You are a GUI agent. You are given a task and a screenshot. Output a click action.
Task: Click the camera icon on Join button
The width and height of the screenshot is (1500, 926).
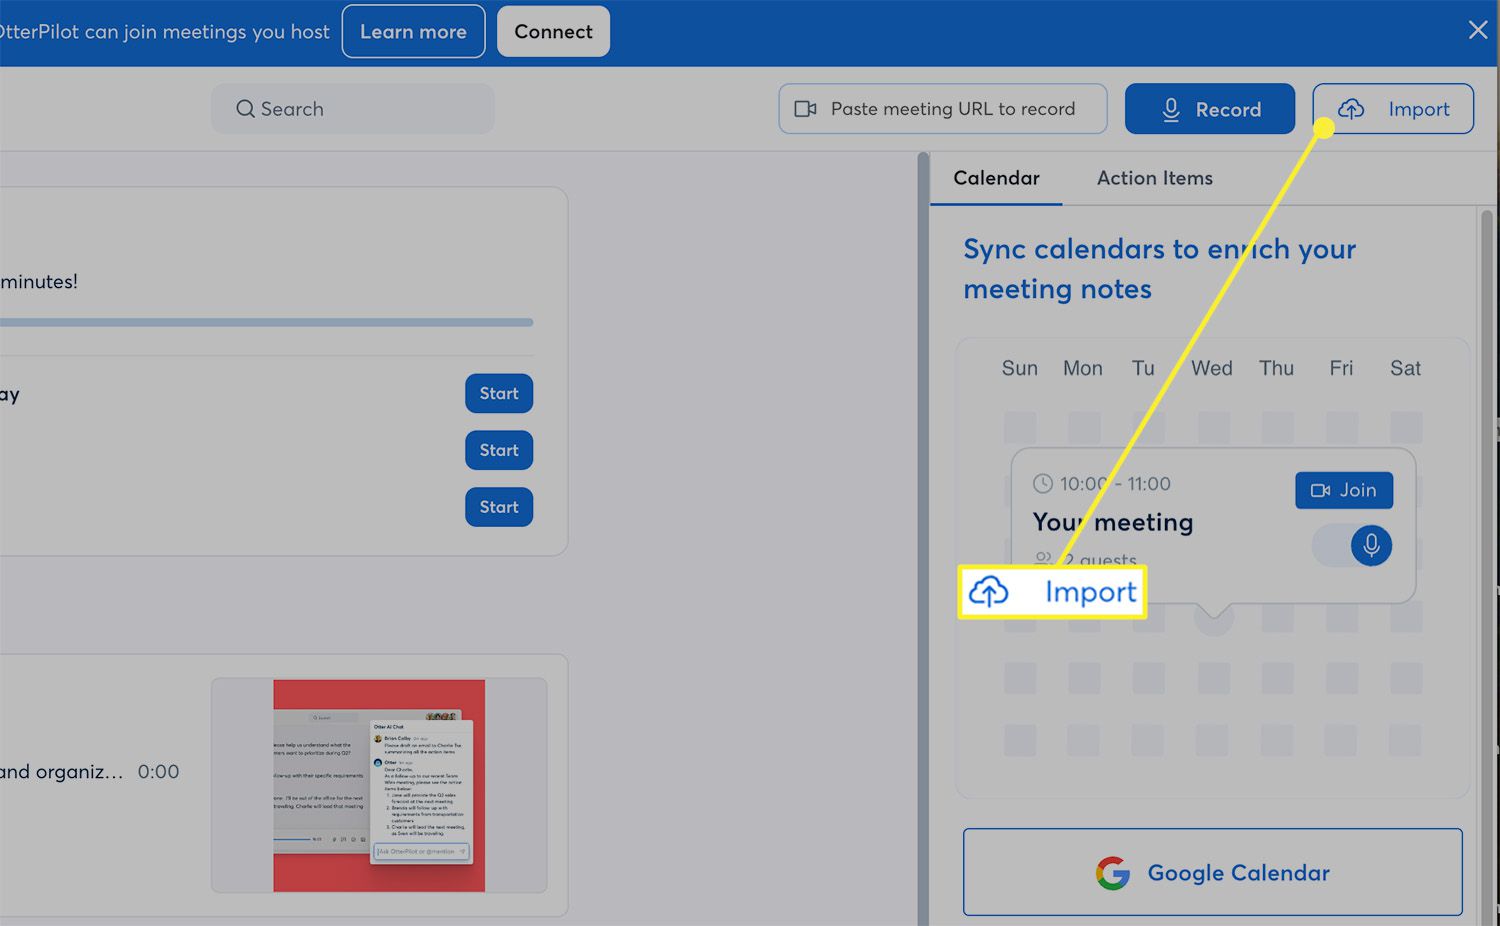(x=1320, y=490)
